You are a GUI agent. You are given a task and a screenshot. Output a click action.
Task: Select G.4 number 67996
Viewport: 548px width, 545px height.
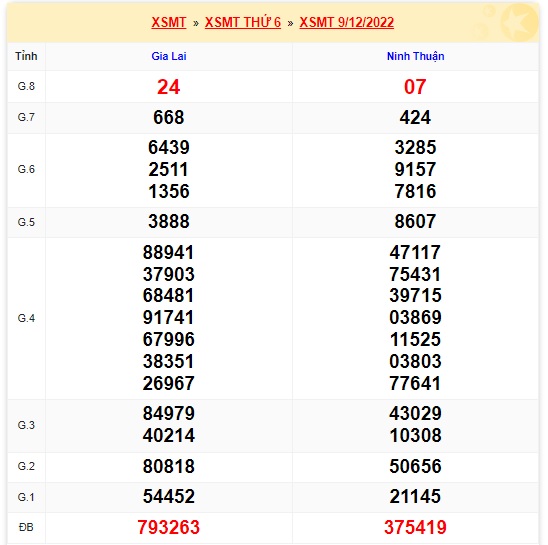point(168,340)
